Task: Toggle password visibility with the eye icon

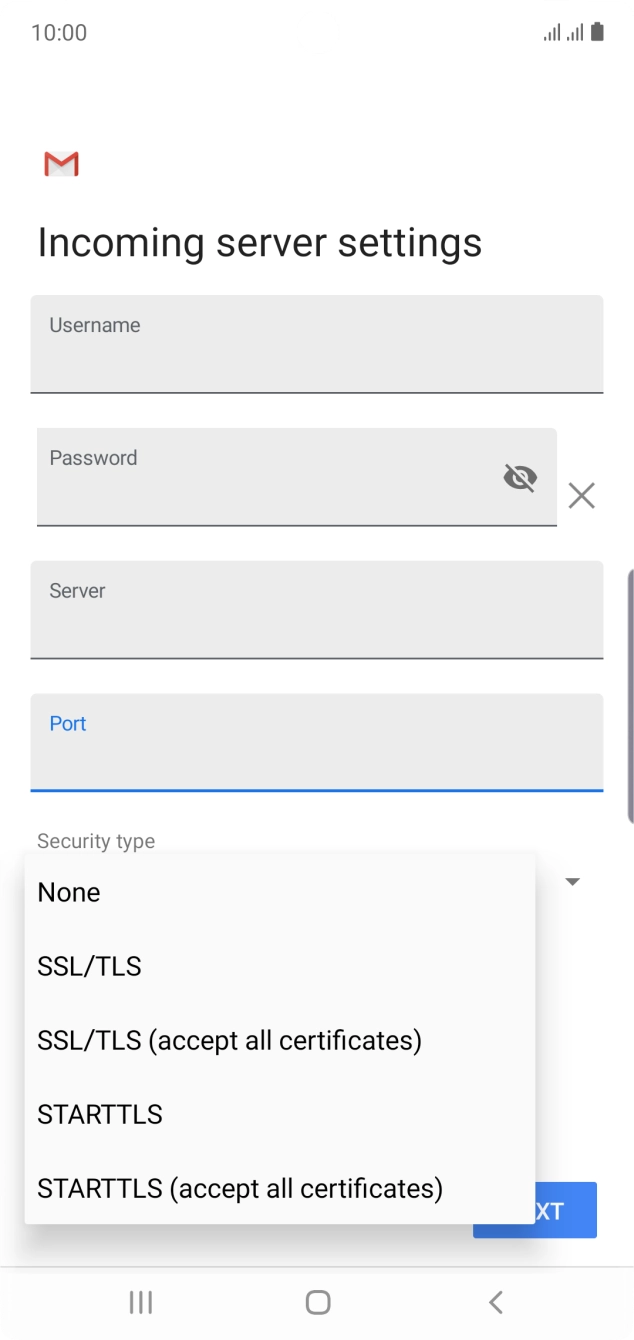Action: 520,477
